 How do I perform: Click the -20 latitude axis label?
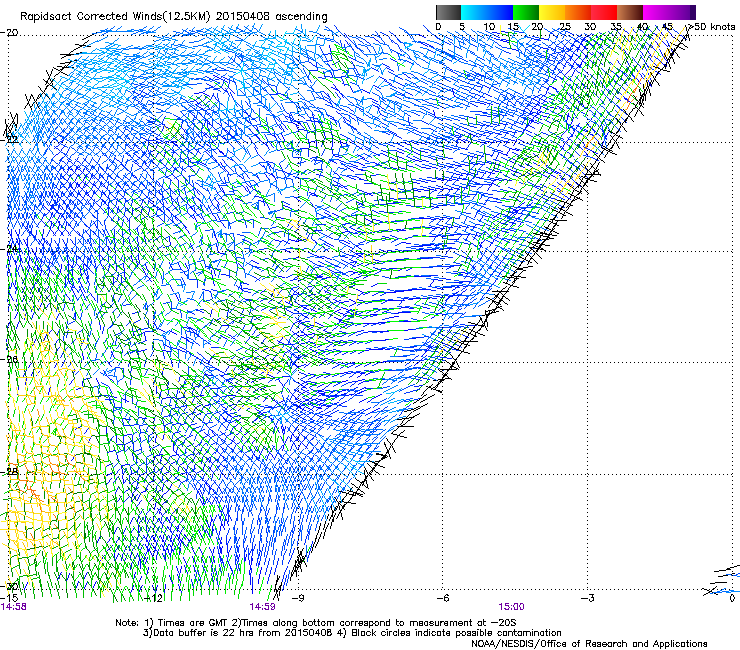[x=9, y=33]
